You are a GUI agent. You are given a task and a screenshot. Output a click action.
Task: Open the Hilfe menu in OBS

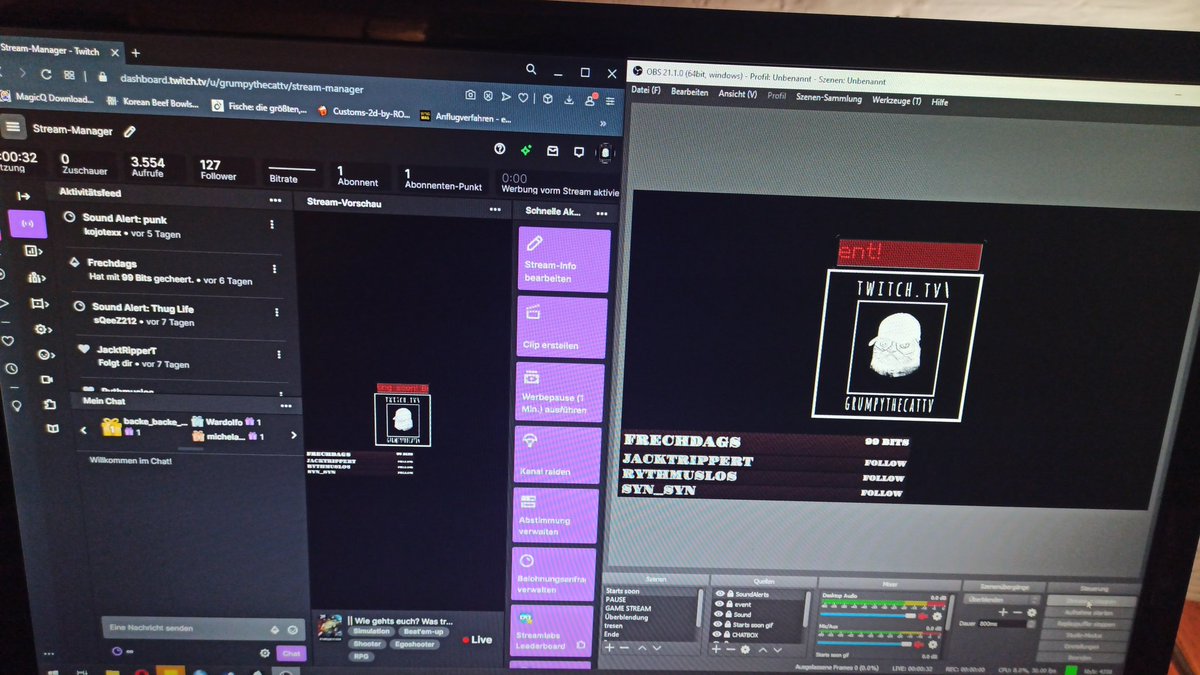[x=940, y=102]
